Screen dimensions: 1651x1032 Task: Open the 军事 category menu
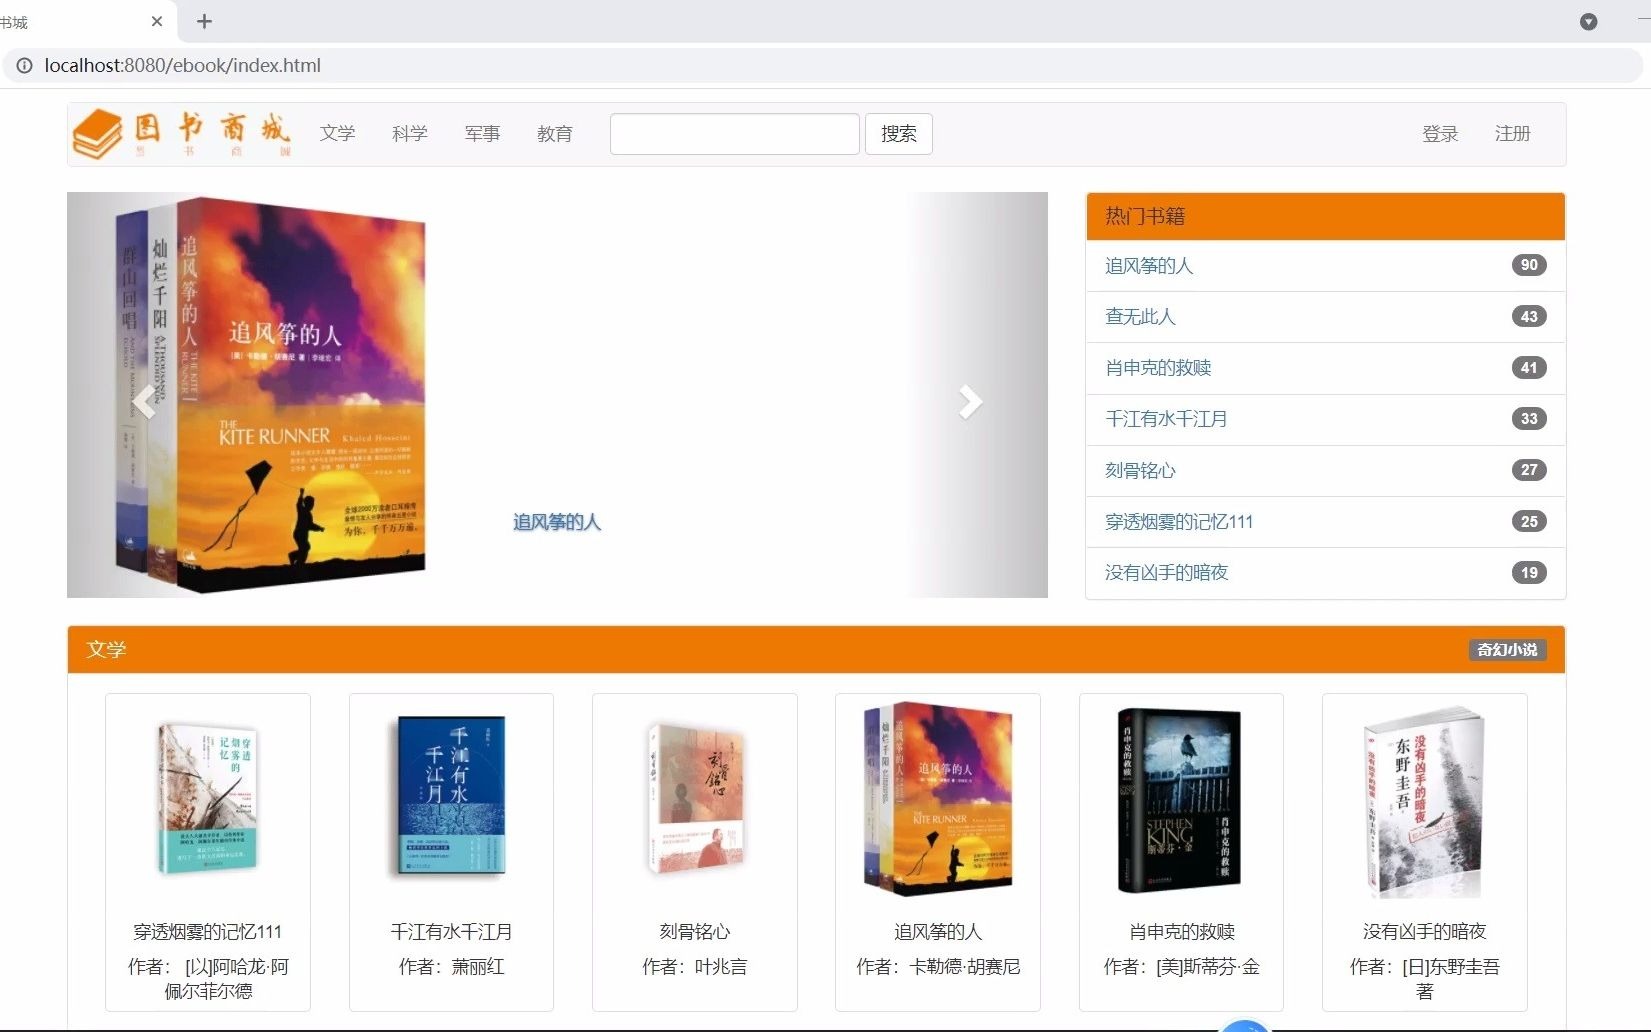point(482,133)
